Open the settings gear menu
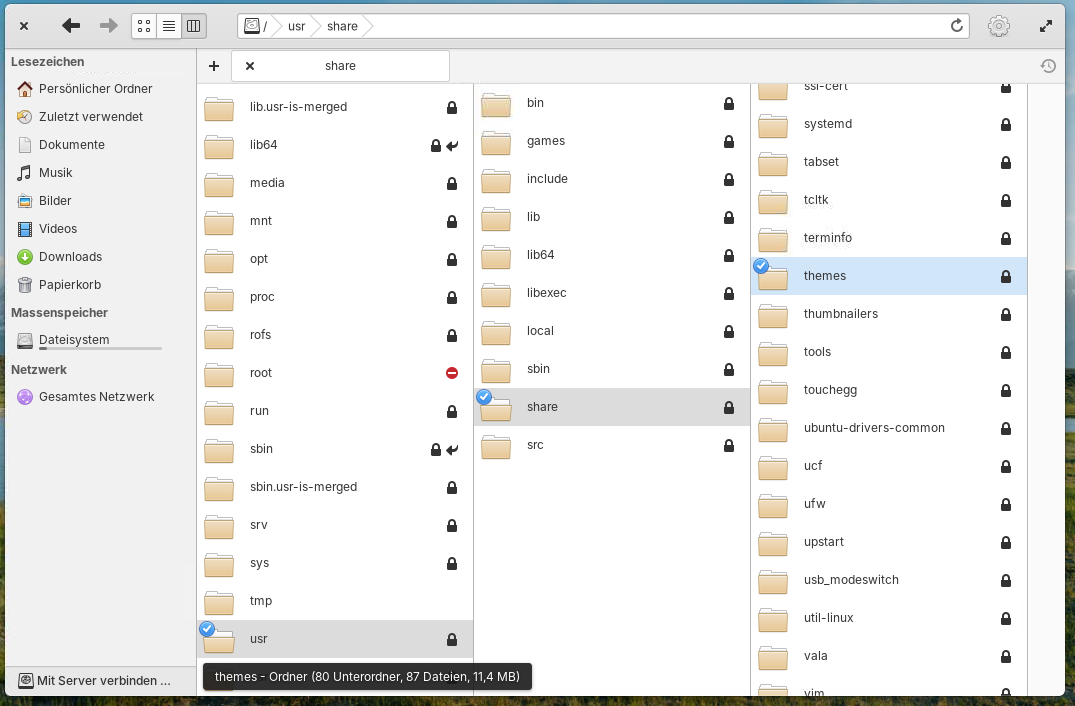This screenshot has width=1075, height=706. point(998,26)
